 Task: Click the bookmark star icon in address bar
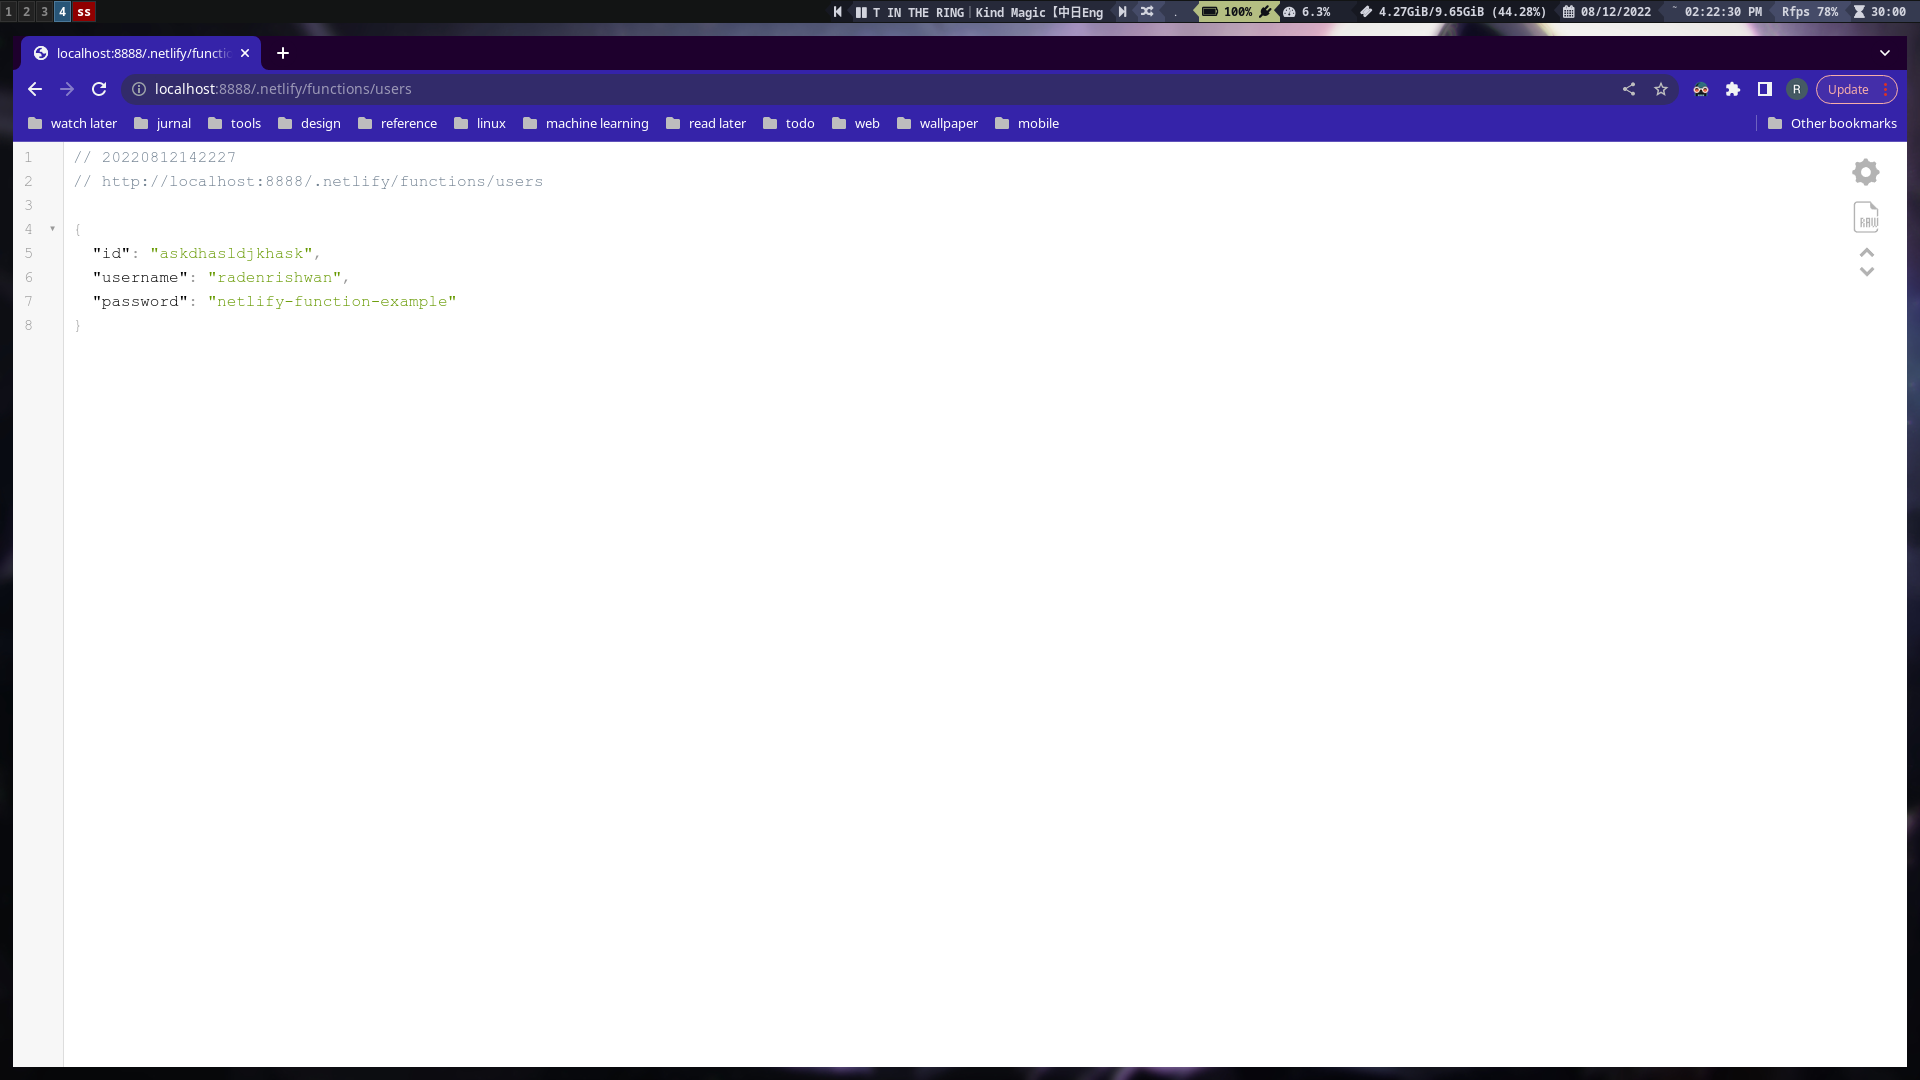1662,88
